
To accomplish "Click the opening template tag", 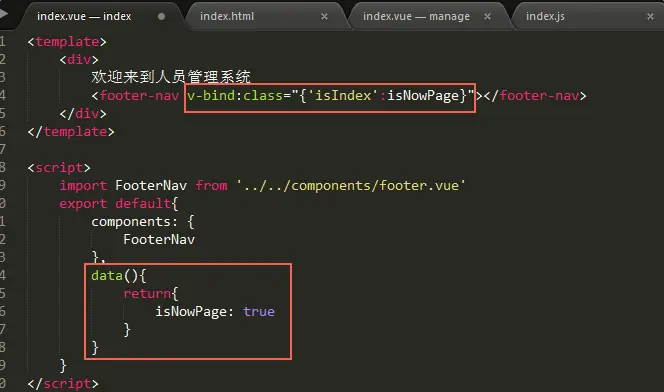I will click(67, 41).
